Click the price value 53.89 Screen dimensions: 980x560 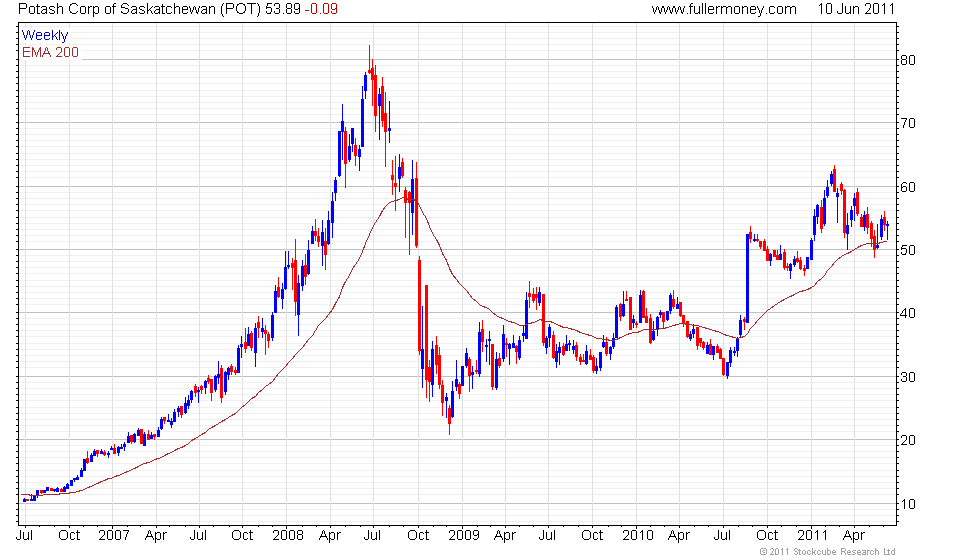click(282, 9)
